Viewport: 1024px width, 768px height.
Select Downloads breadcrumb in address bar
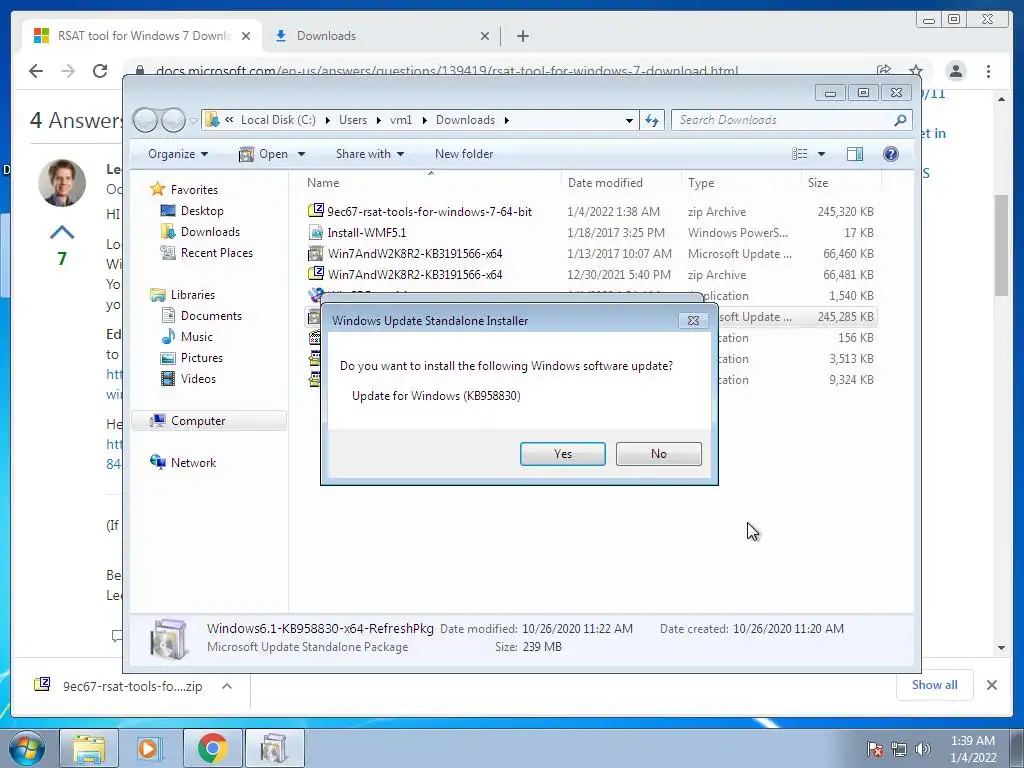(465, 120)
